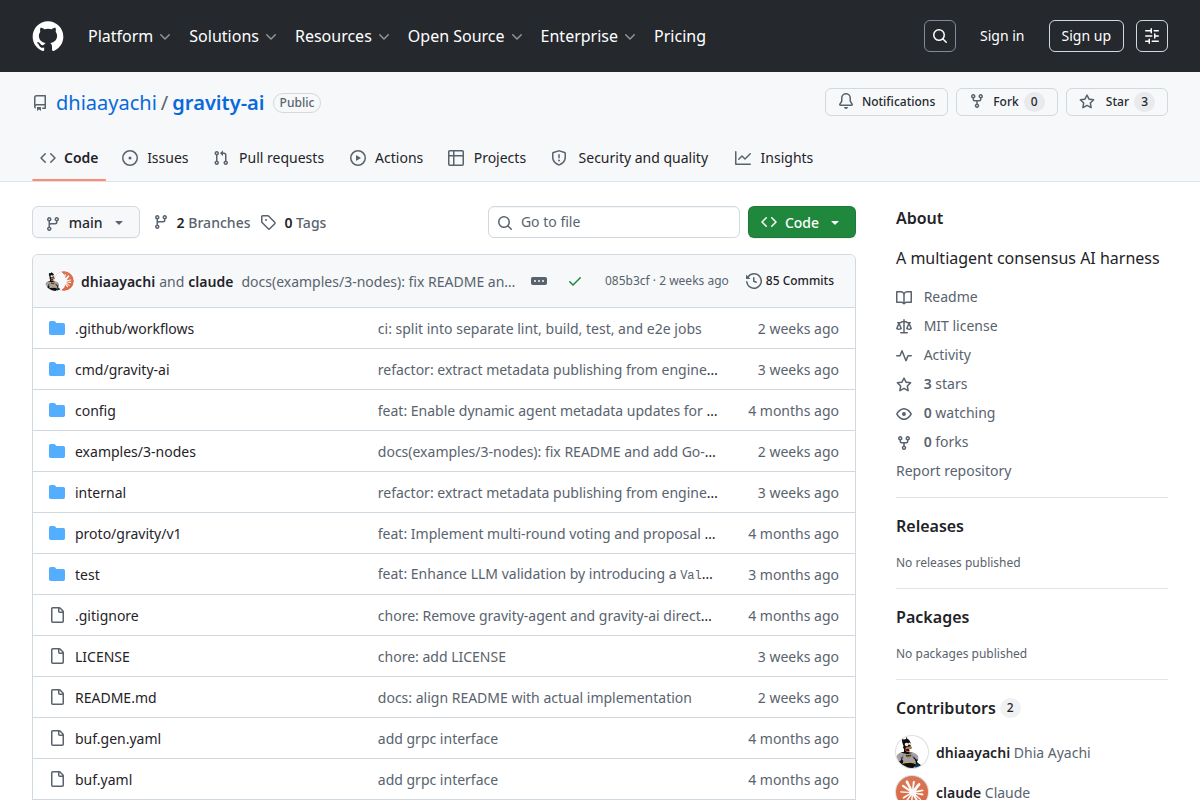Click the folder icon beside cmd/gravity-ai
The width and height of the screenshot is (1200, 800).
click(57, 370)
